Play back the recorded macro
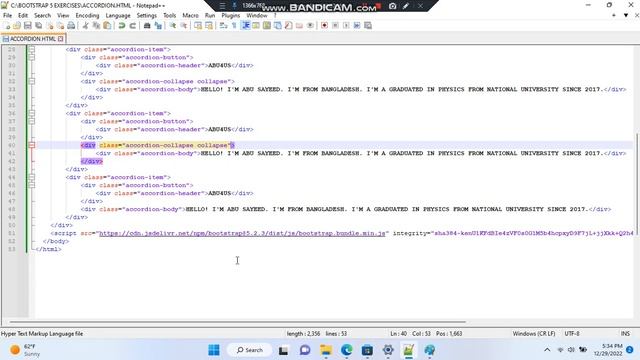Image resolution: width=640 pixels, height=360 pixels. tap(346, 26)
